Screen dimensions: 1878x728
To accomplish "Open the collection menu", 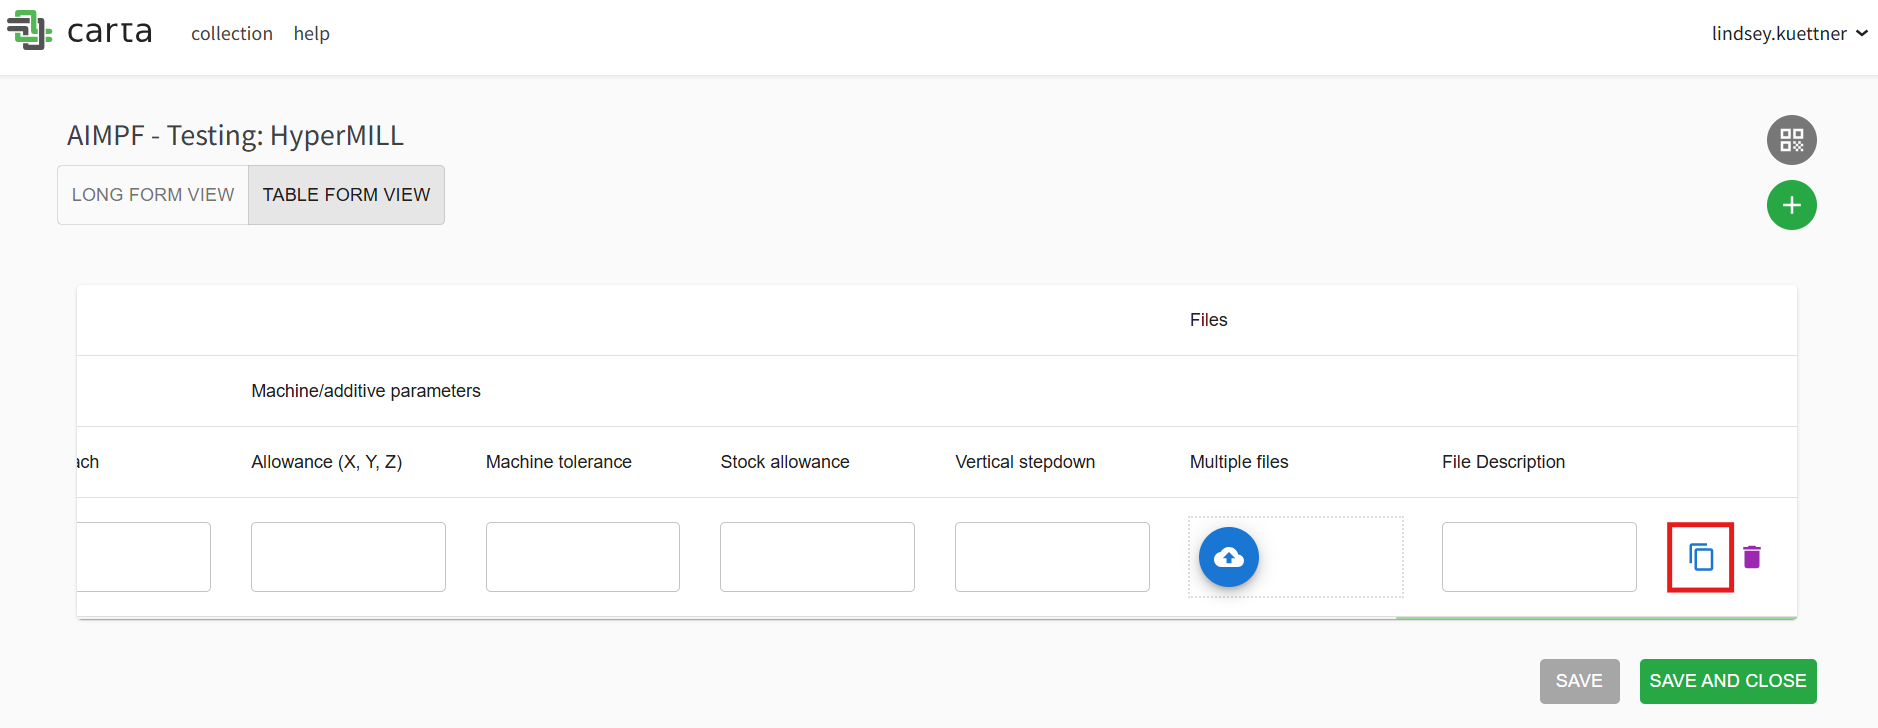I will 232,33.
